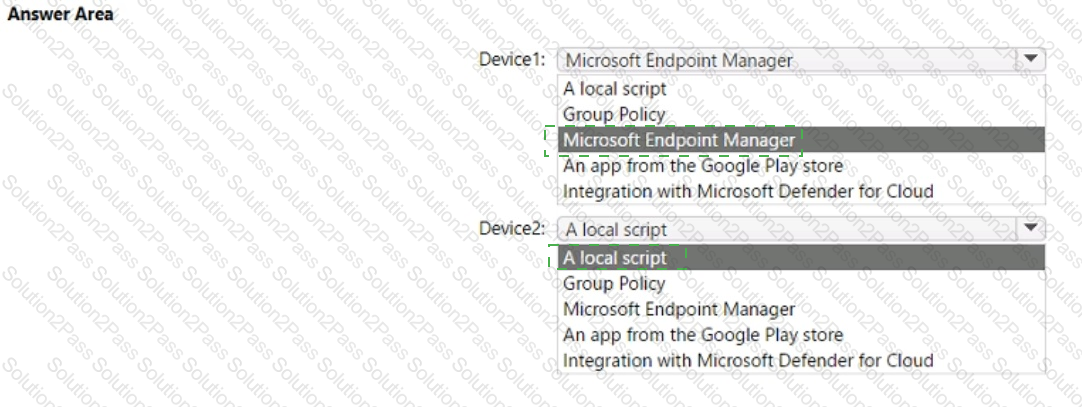Pick highlighted 'Microsoft Endpoint Manager' for Device1
Image resolution: width=1082 pixels, height=407 pixels.
(679, 140)
